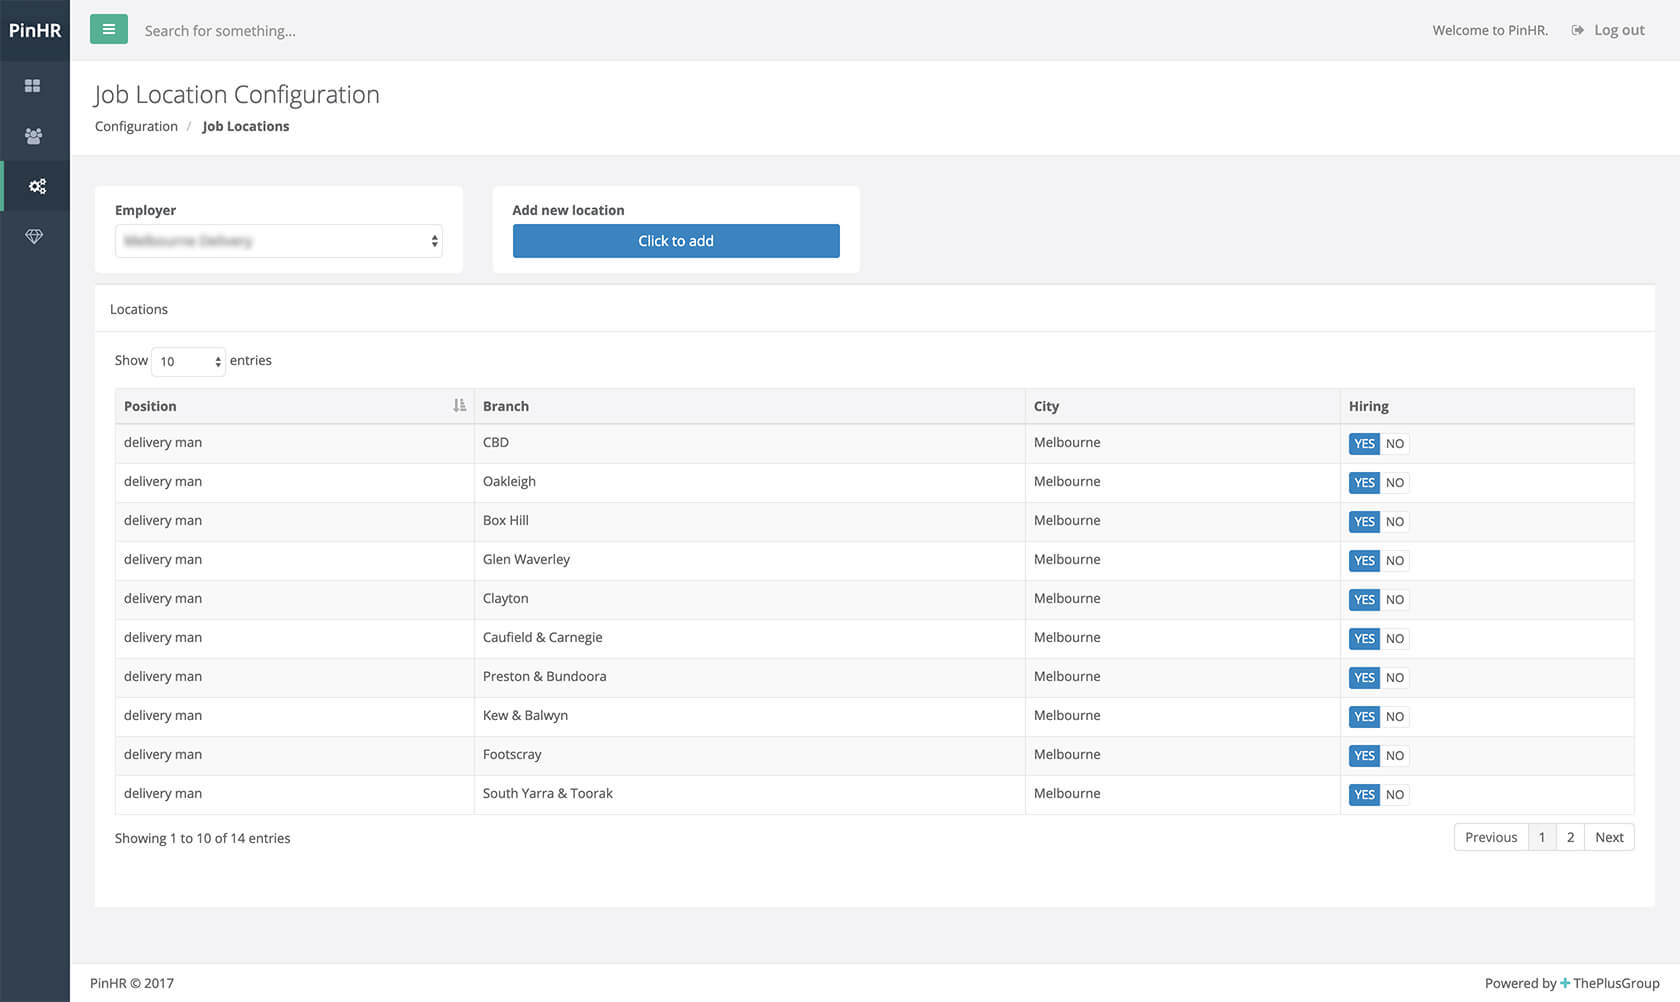The image size is (1680, 1002).
Task: Navigate to Configuration via breadcrumb
Action: coord(136,126)
